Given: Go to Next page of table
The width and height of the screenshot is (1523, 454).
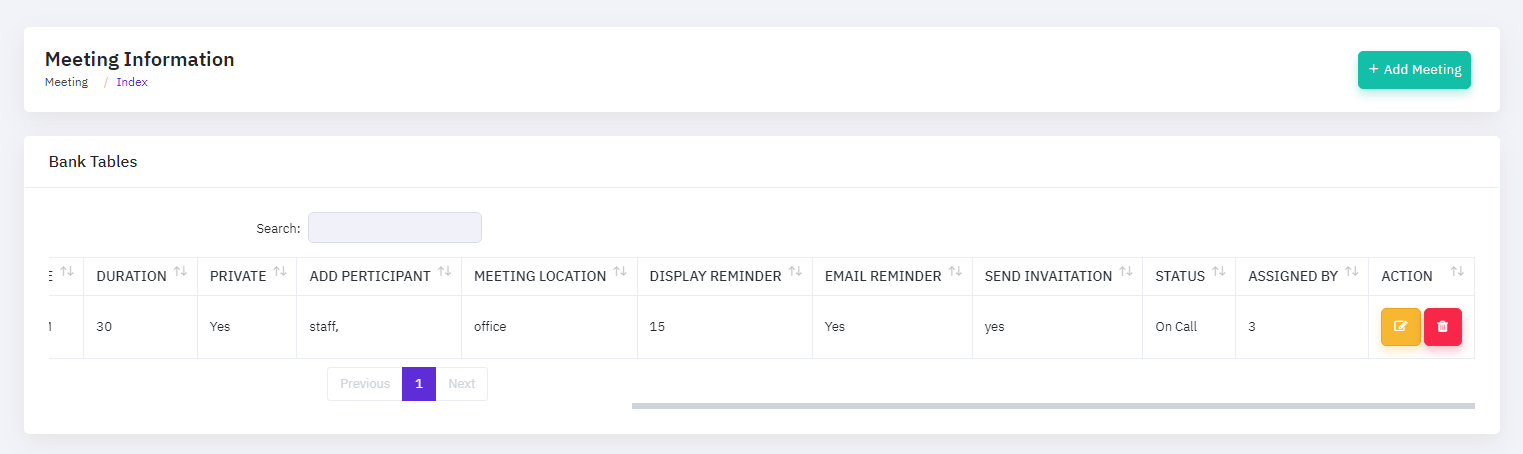Looking at the screenshot, I should coord(462,384).
